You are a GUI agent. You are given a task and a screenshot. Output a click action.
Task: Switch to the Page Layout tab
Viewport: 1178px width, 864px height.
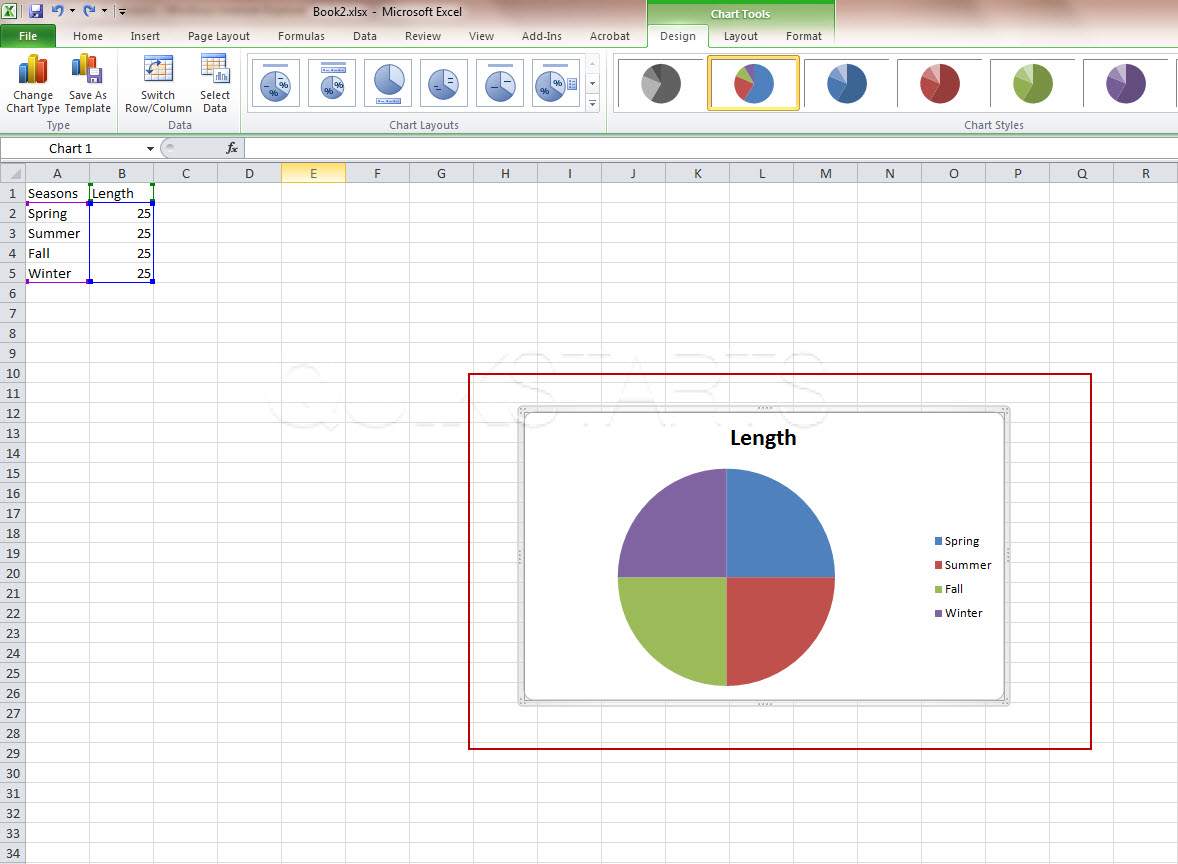pyautogui.click(x=219, y=36)
